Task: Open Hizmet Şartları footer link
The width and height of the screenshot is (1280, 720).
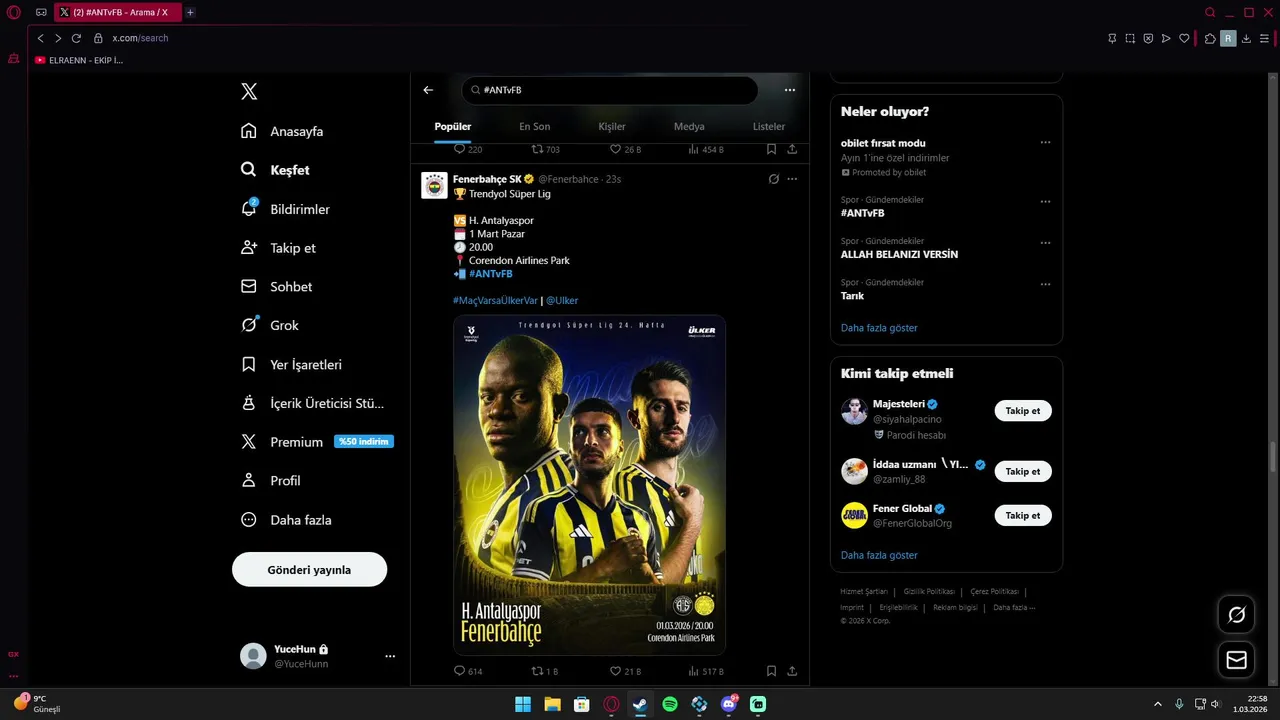Action: 864,592
